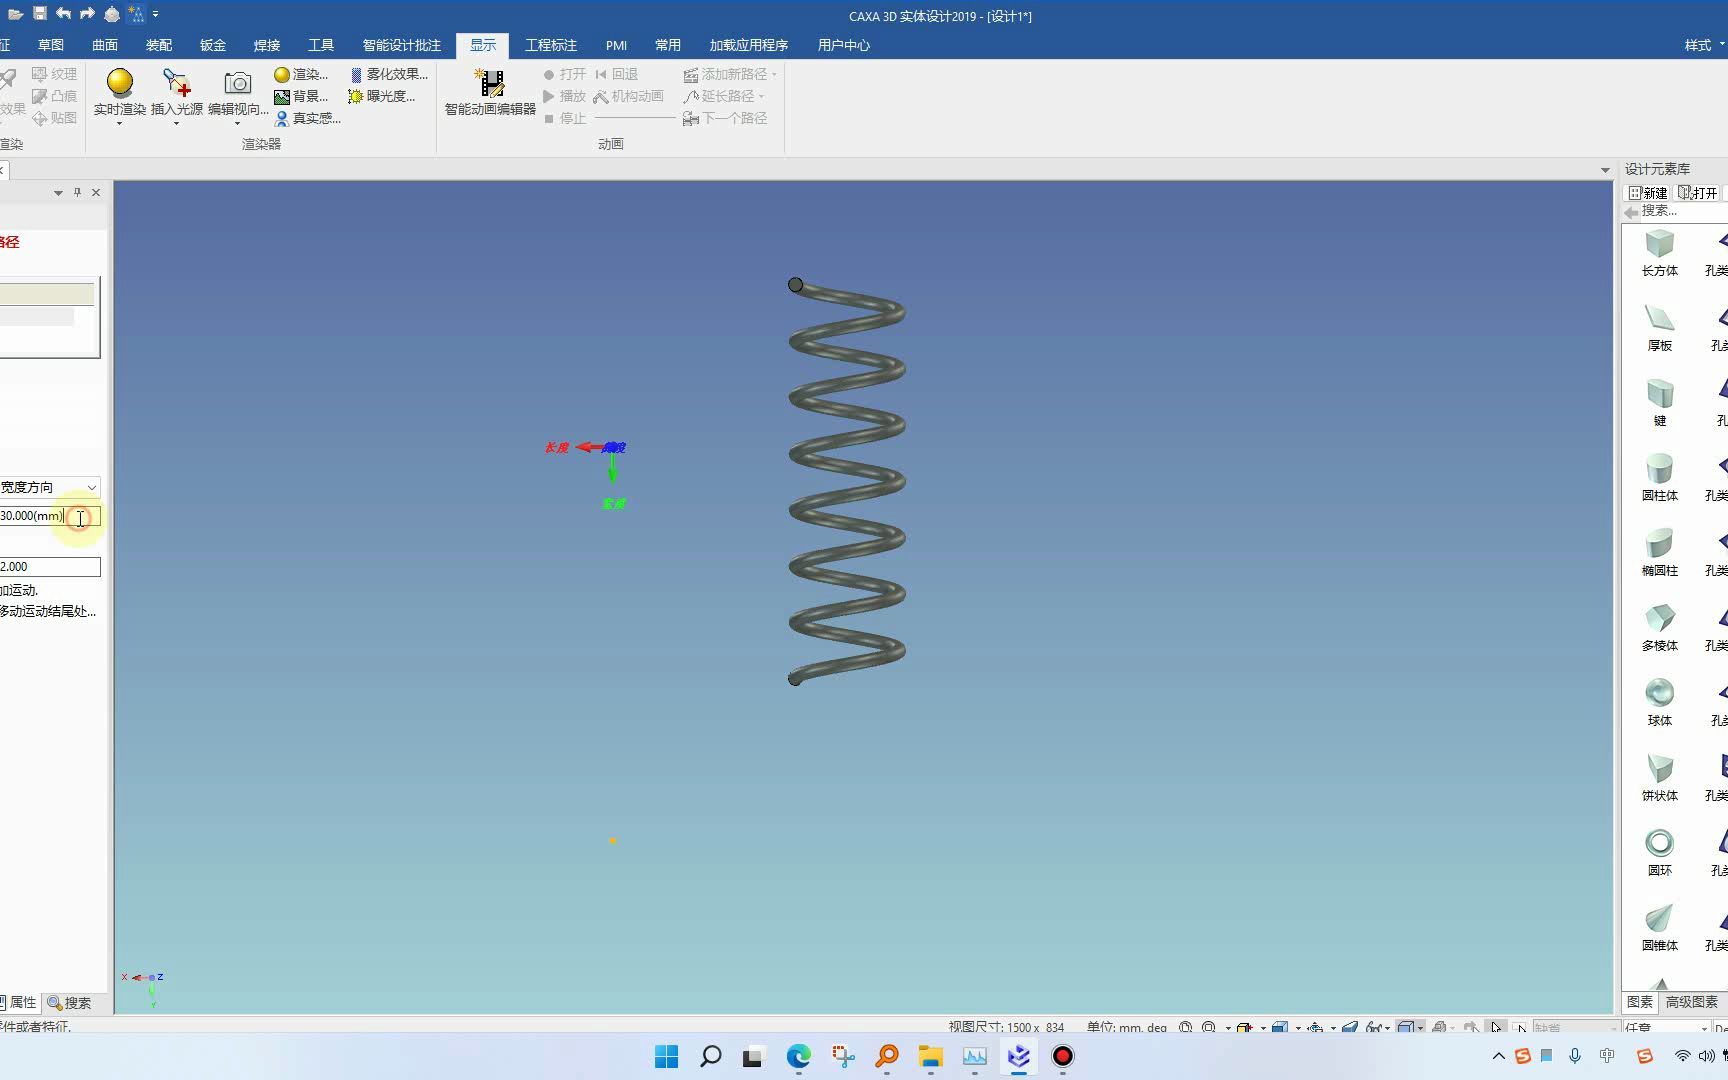The height and width of the screenshot is (1080, 1728).
Task: Click the taskbar Search magnifier icon
Action: coord(710,1056)
